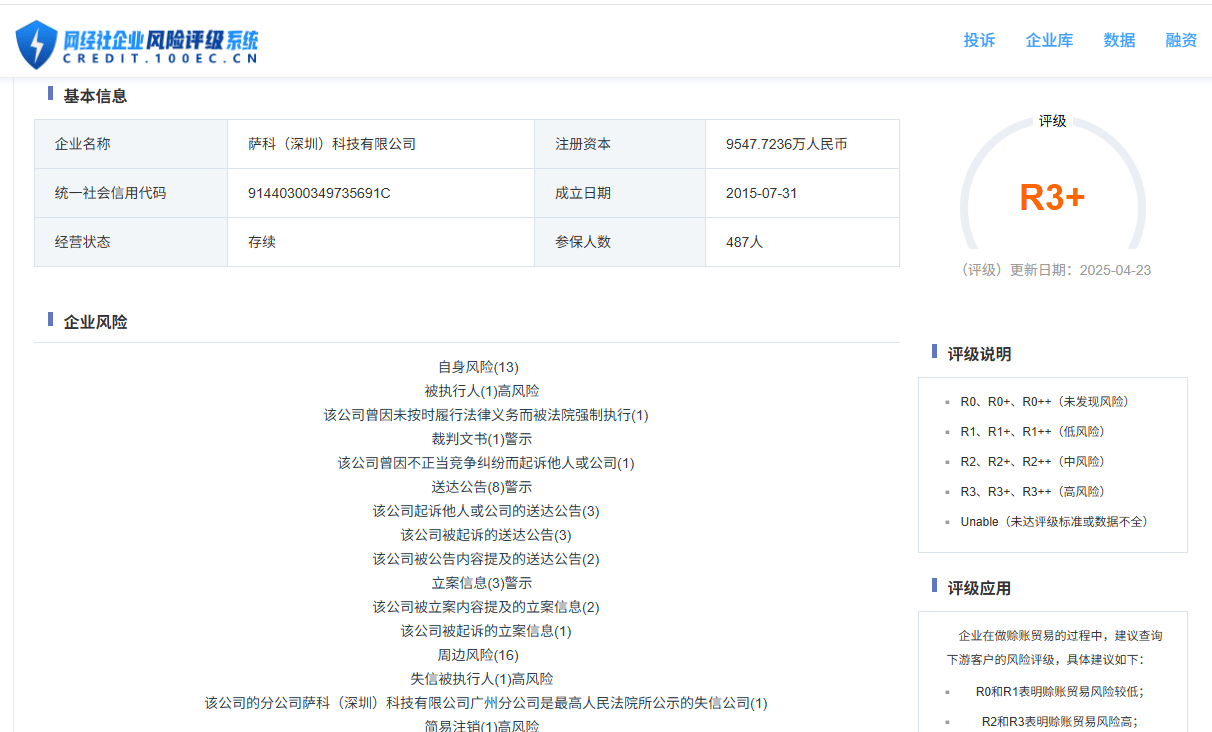Open the 周边风险(16) entry
1212x732 pixels.
click(x=478, y=655)
